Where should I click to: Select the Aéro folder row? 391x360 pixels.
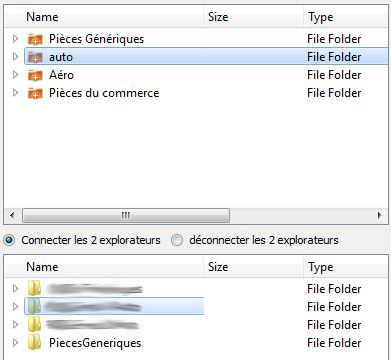pyautogui.click(x=196, y=75)
